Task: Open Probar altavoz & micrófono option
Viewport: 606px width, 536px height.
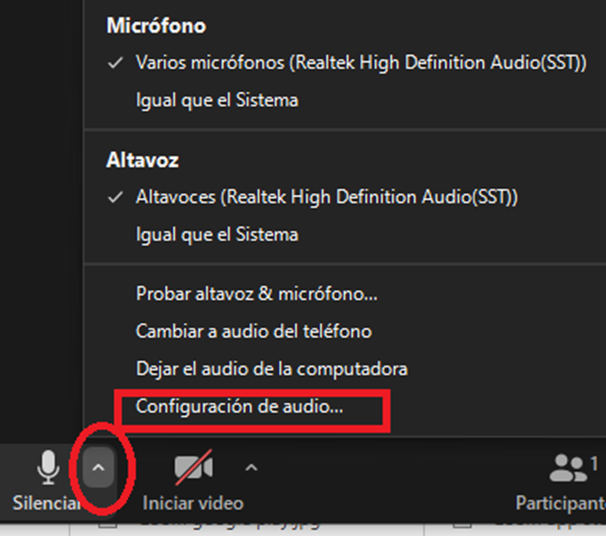Action: 257,294
